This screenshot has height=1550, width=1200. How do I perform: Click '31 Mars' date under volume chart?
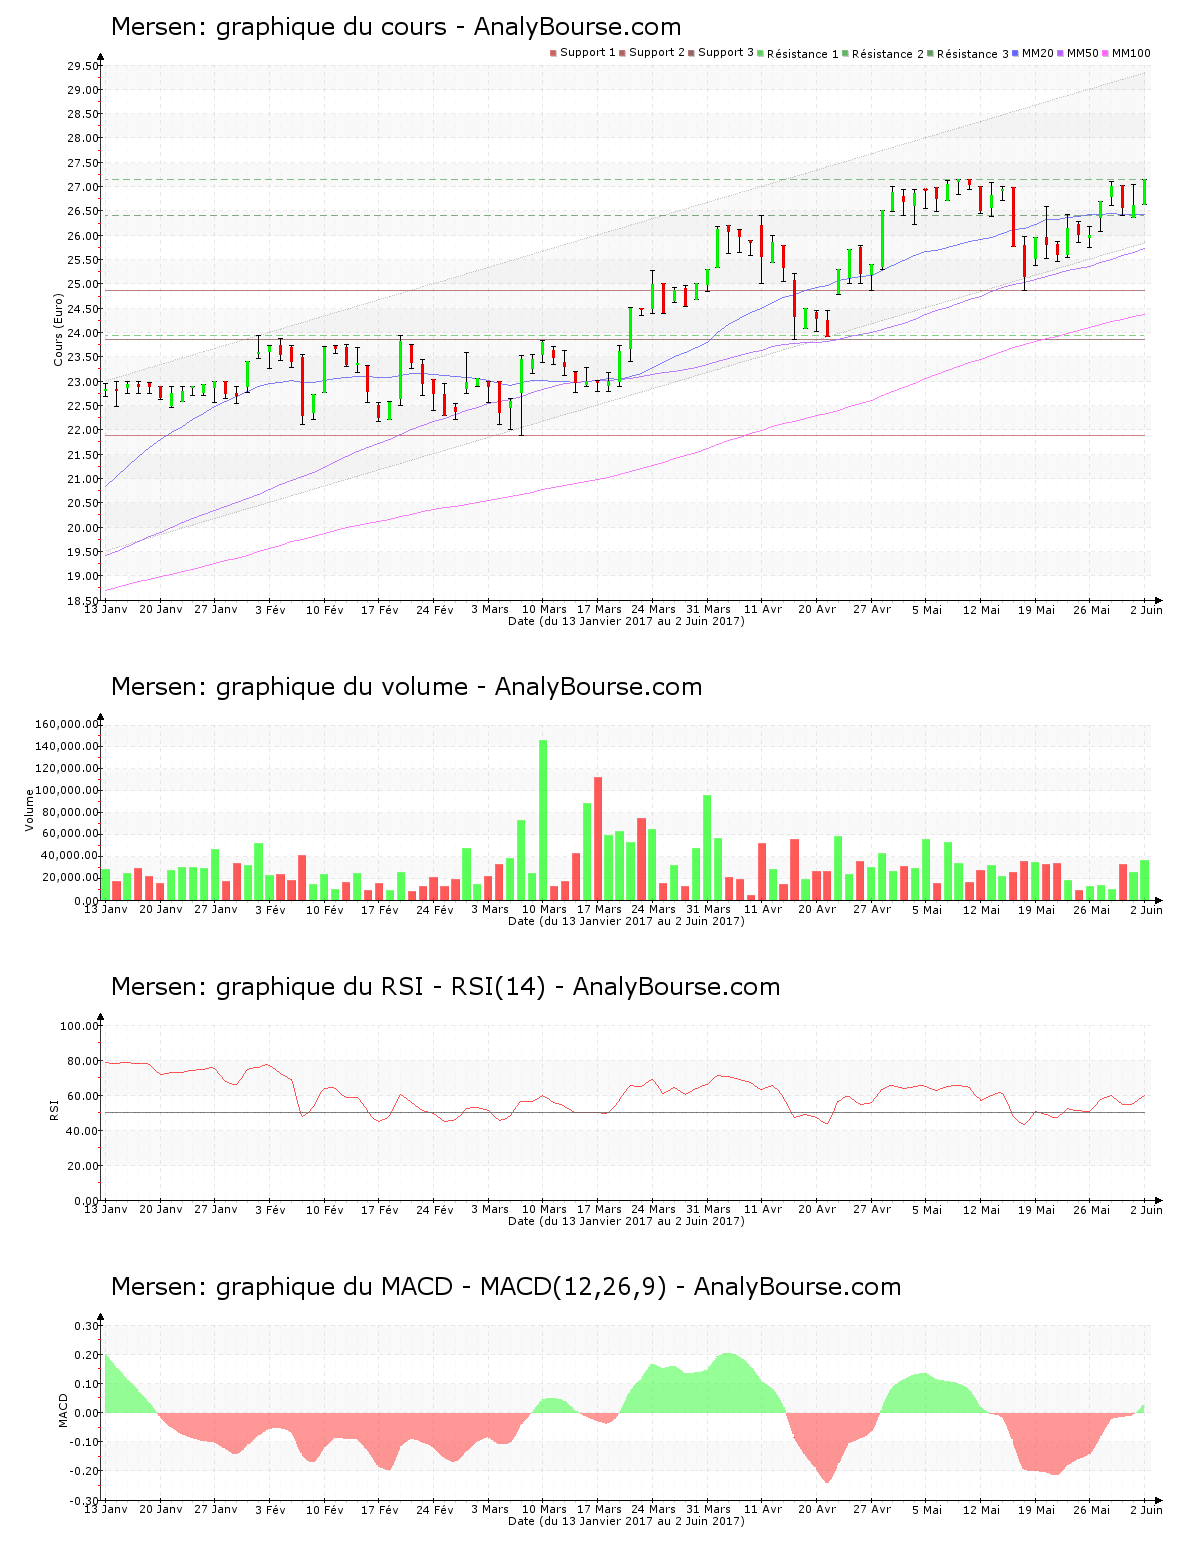pos(708,909)
